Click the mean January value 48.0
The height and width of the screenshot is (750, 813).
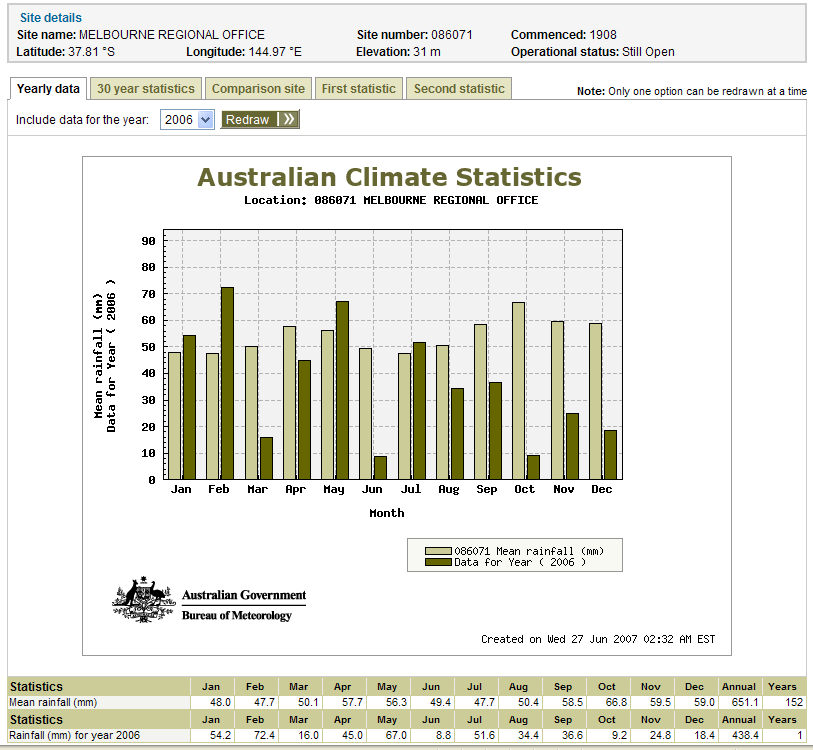click(220, 702)
